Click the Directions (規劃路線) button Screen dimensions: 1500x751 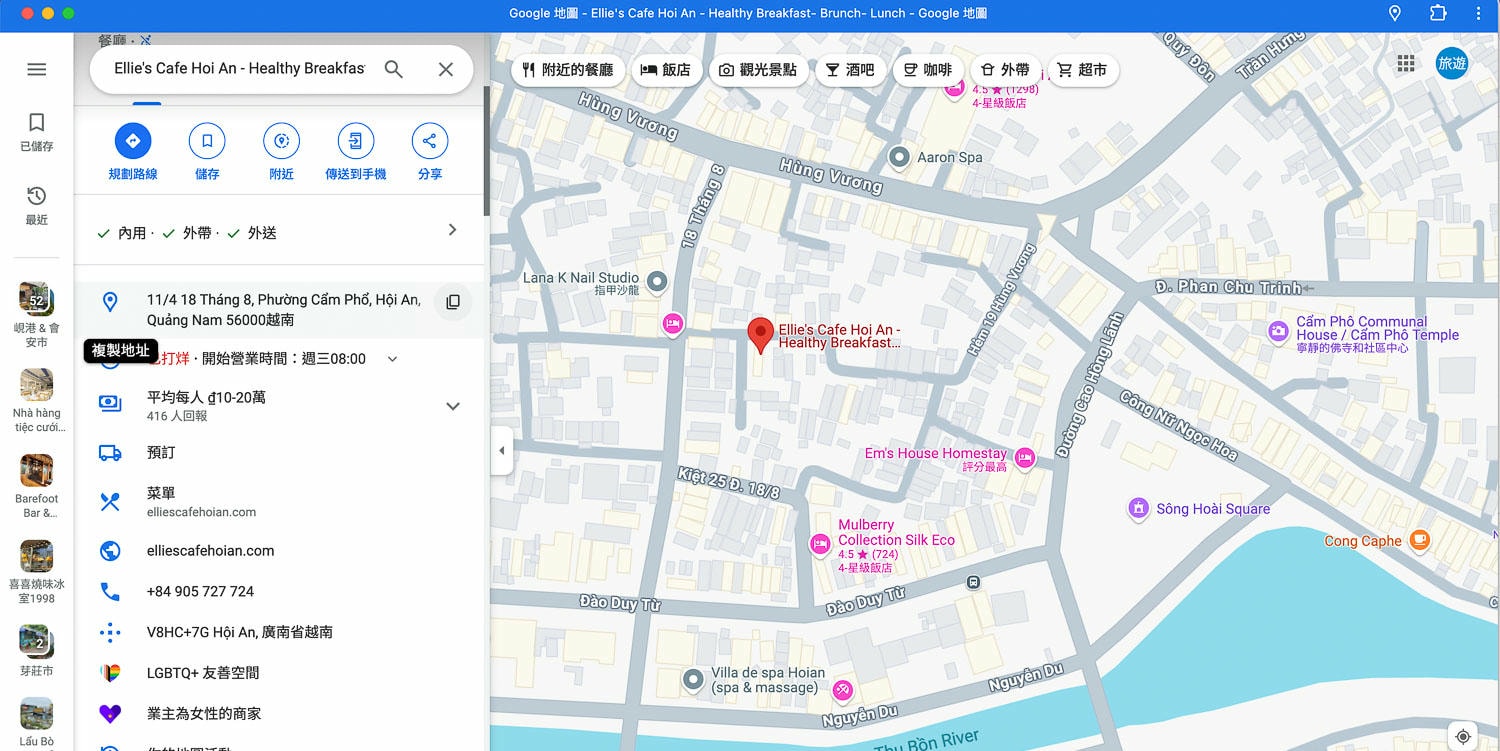[132, 141]
